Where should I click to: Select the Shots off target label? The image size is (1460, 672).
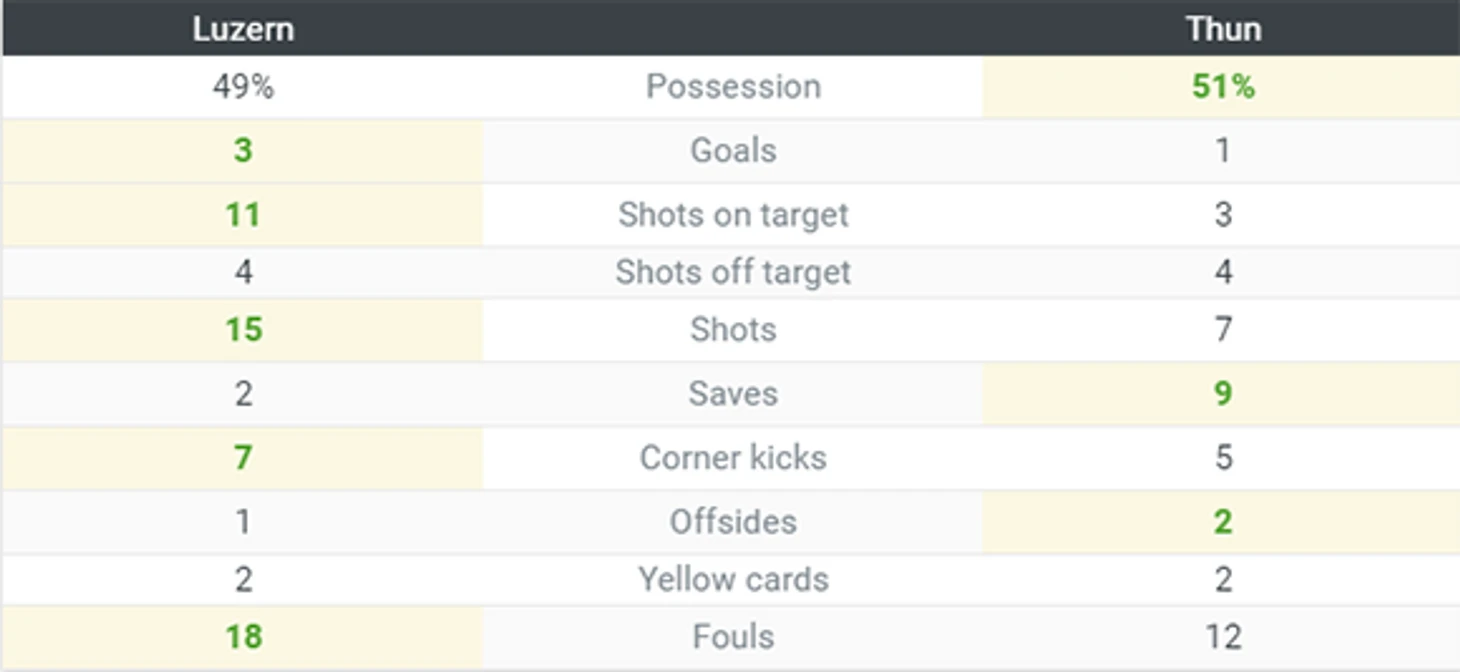click(733, 272)
